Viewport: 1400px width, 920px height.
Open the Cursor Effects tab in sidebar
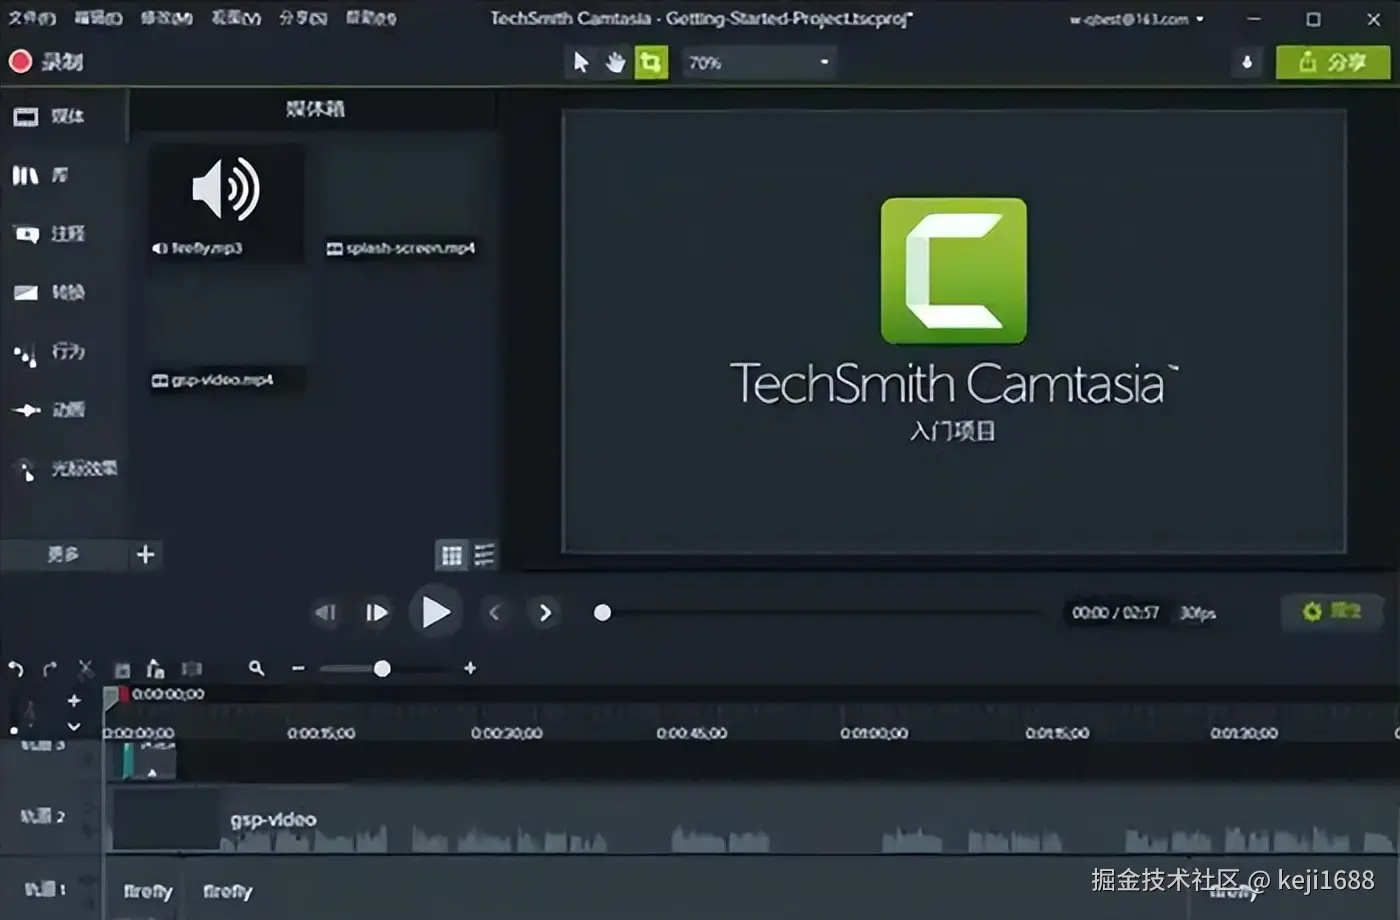point(64,468)
